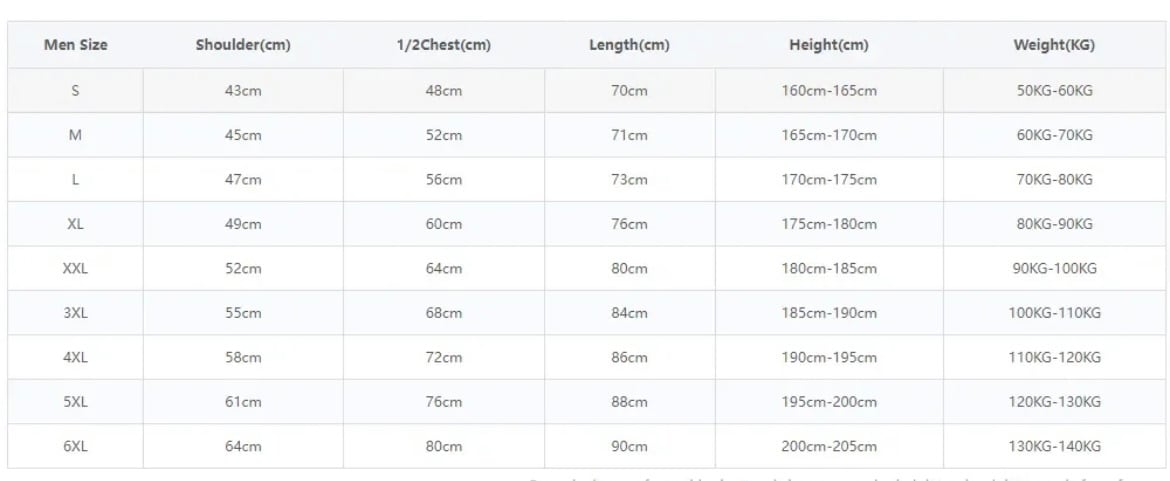Select the 195cm-200cm height cell
The width and height of the screenshot is (1170, 481).
tap(829, 402)
